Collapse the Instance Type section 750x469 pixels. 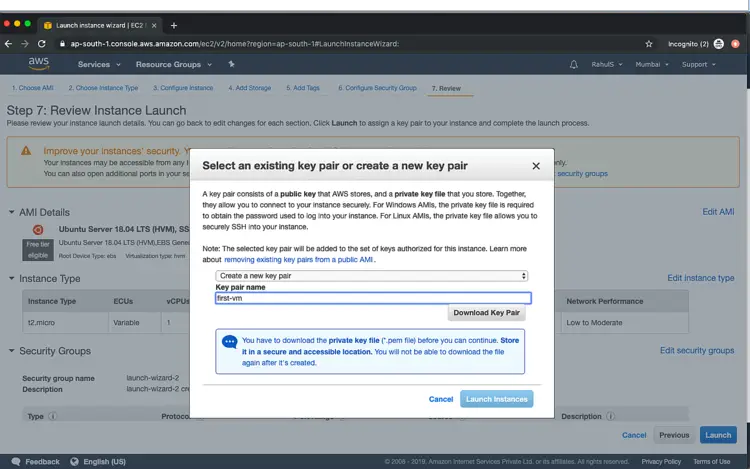(11, 278)
